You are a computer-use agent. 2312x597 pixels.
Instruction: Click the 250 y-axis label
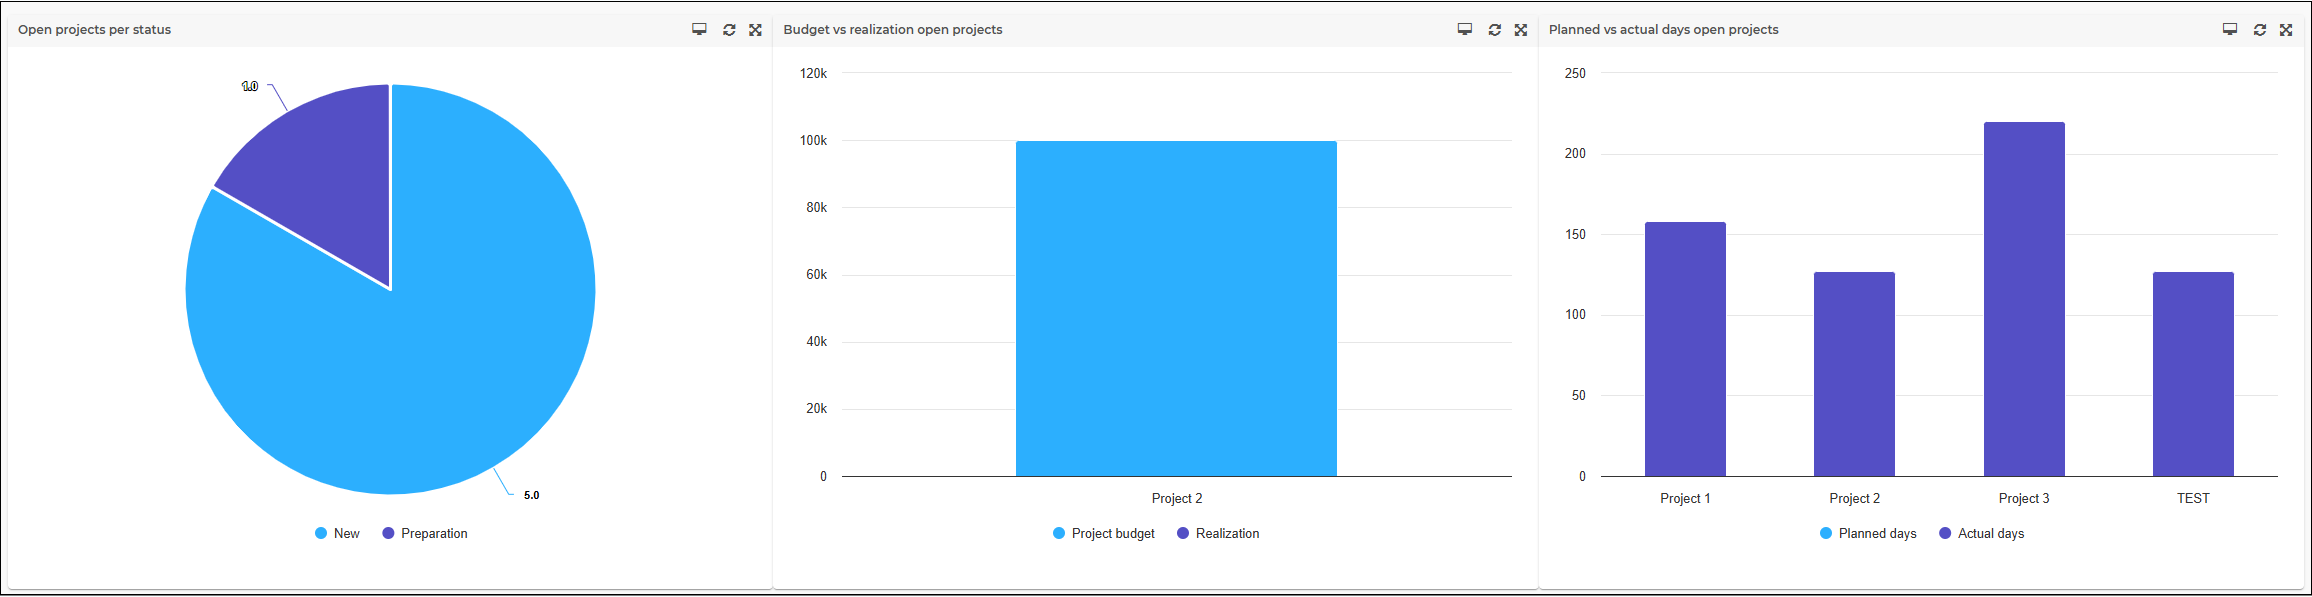(x=1575, y=73)
